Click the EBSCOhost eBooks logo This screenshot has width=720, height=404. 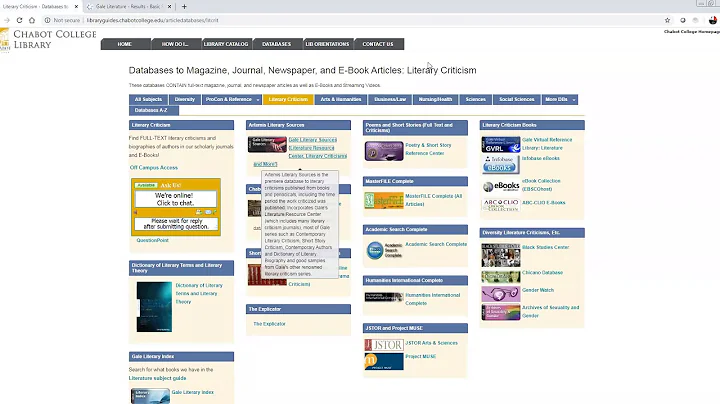tap(501, 186)
